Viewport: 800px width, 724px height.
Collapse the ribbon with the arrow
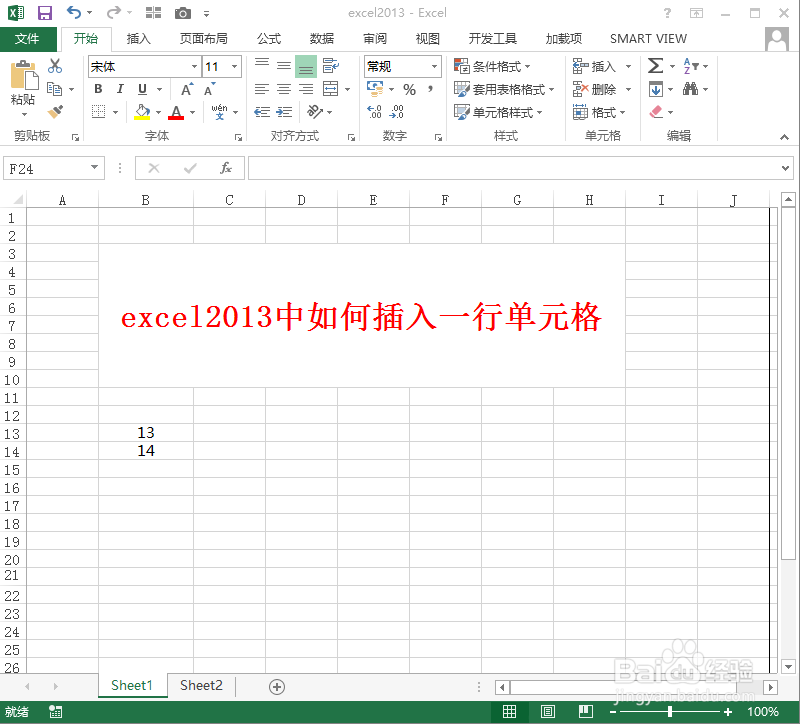point(784,137)
